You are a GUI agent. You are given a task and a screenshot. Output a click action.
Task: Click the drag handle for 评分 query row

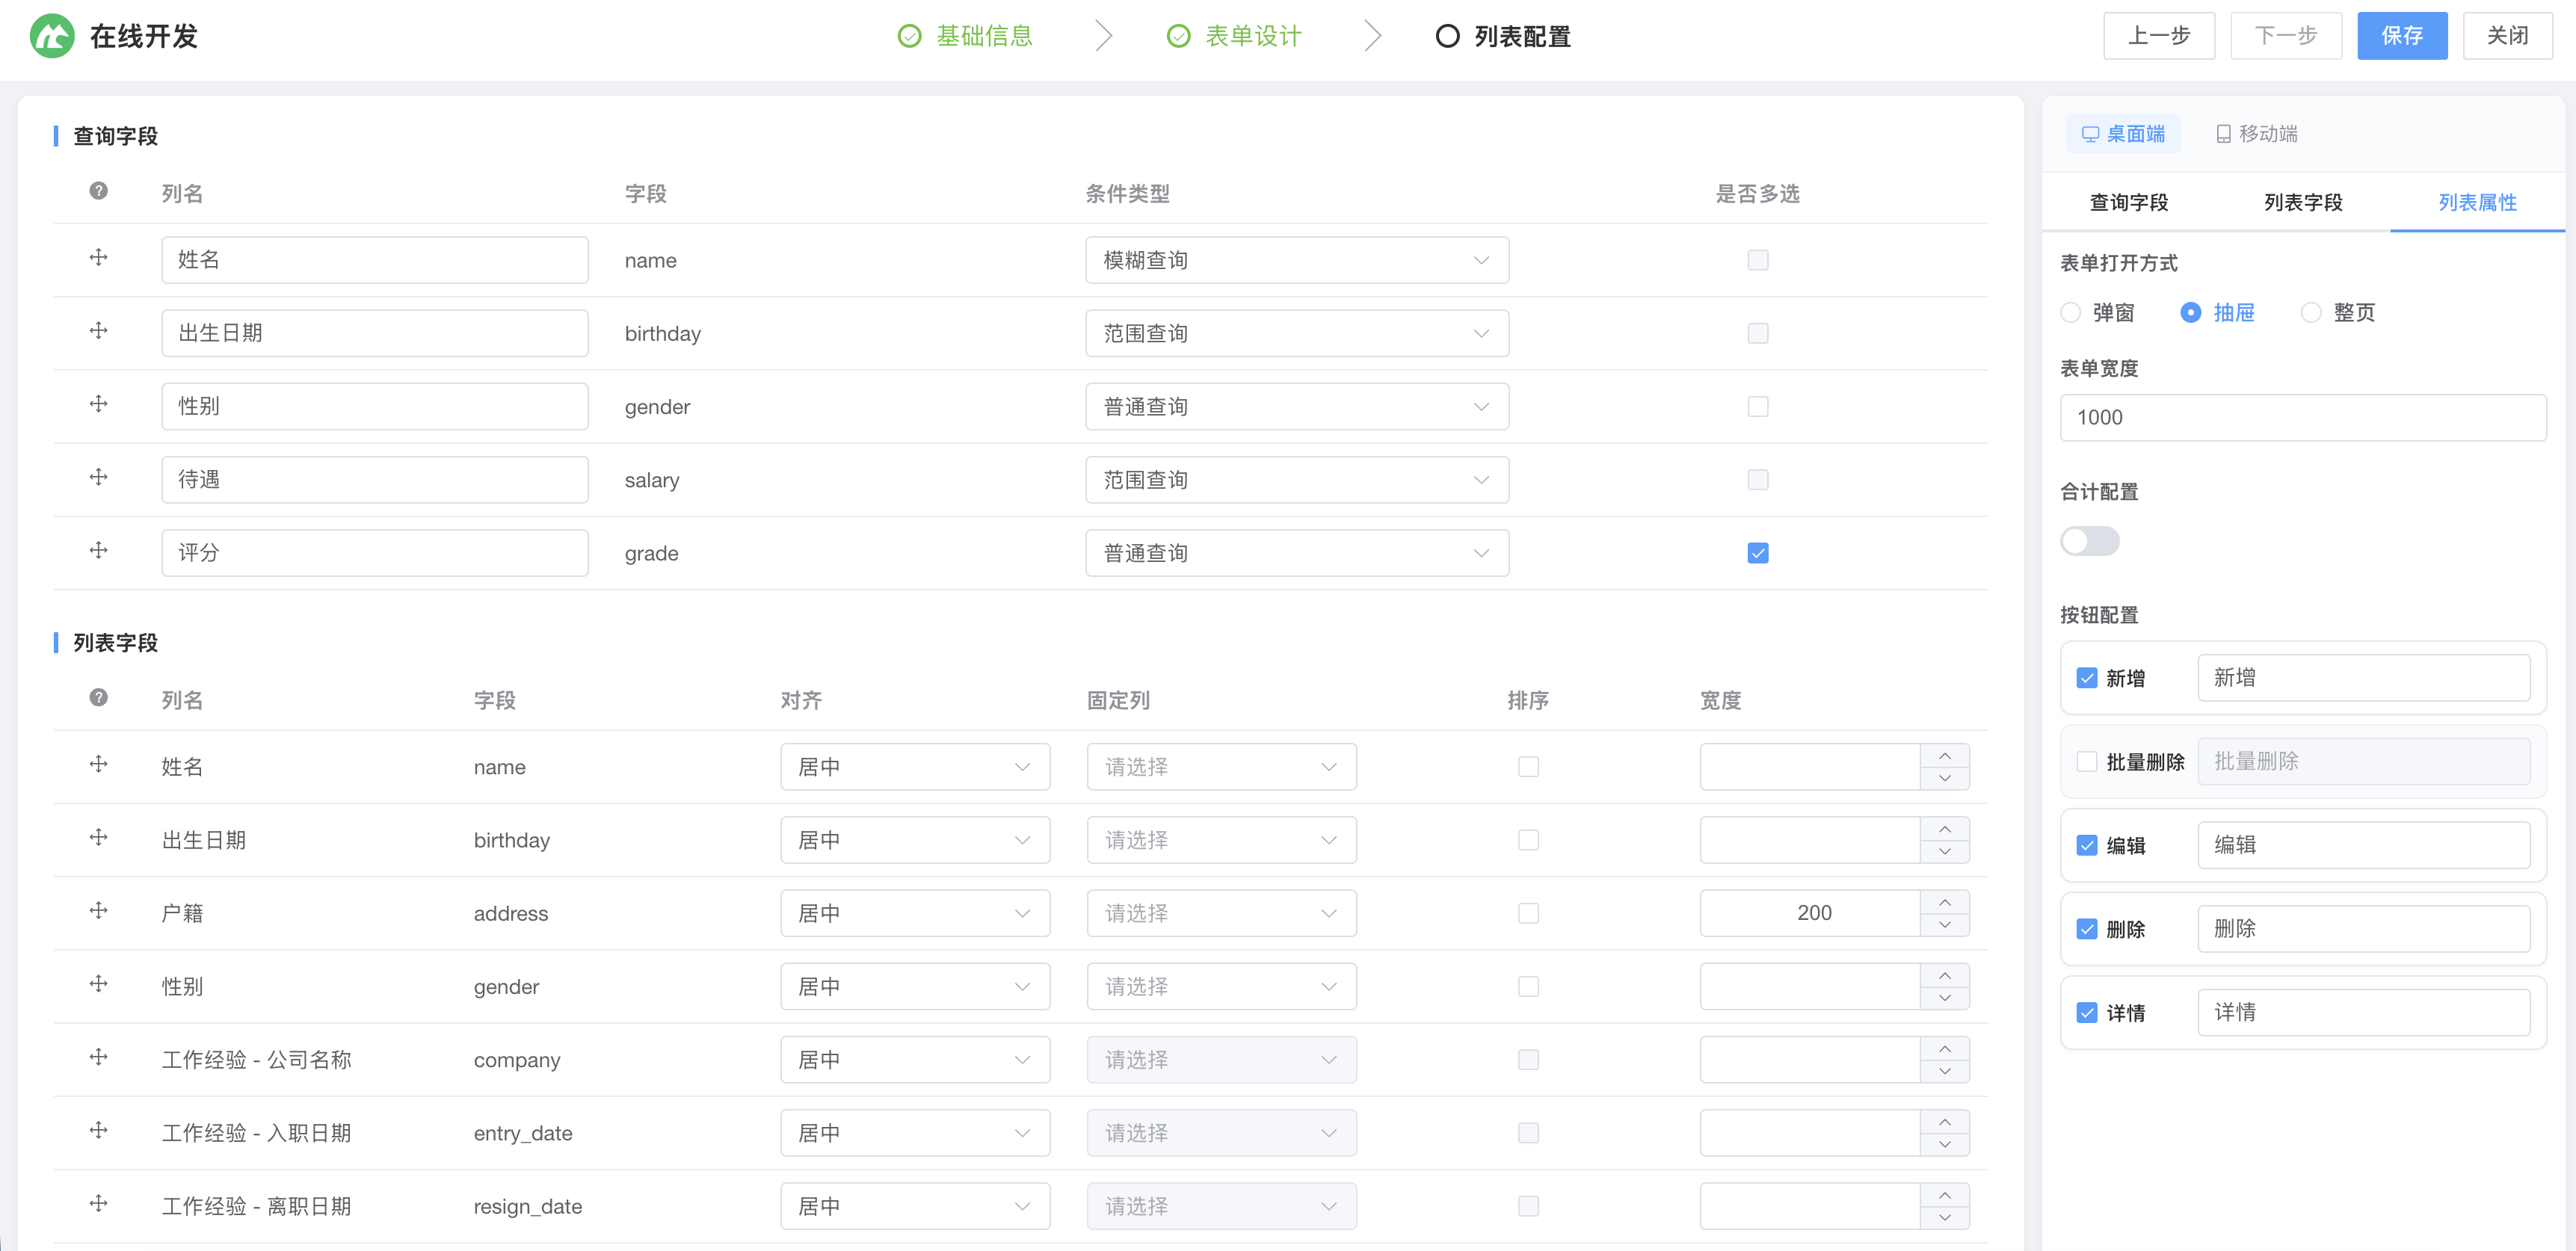98,551
